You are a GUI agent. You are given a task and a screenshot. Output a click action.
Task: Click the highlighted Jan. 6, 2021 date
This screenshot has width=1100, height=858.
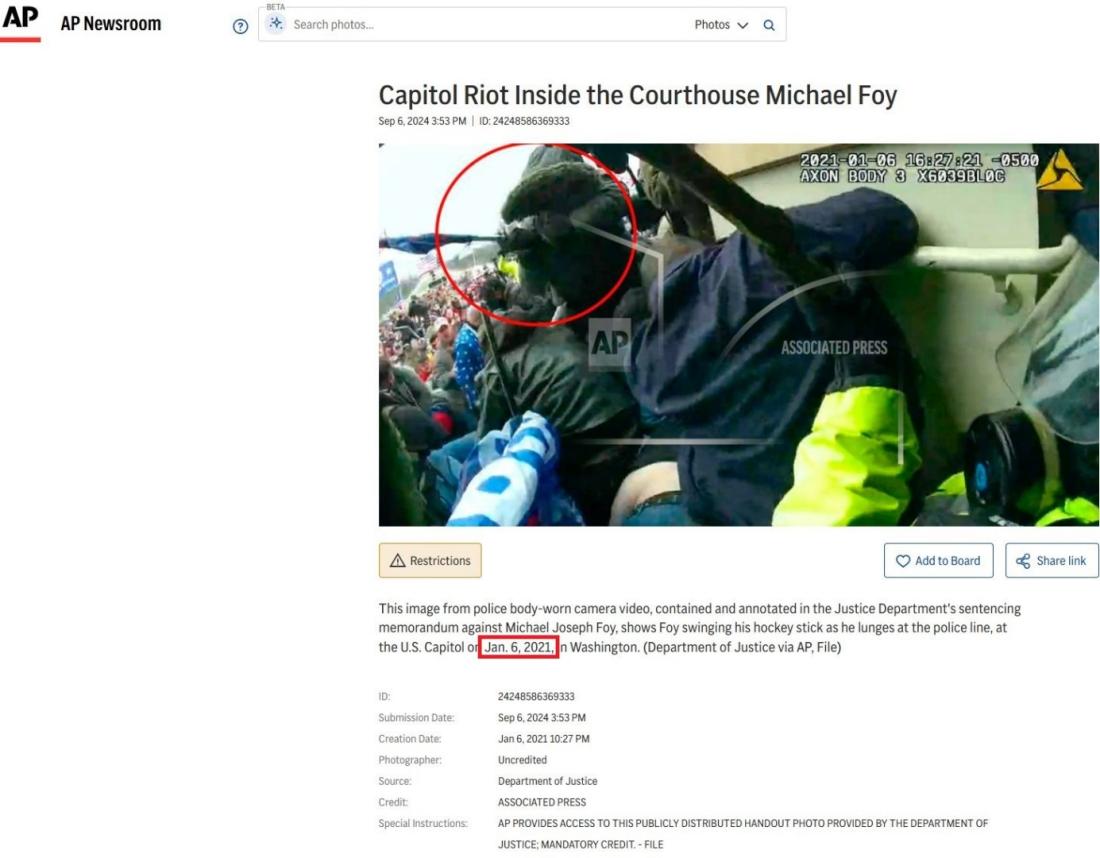518,647
